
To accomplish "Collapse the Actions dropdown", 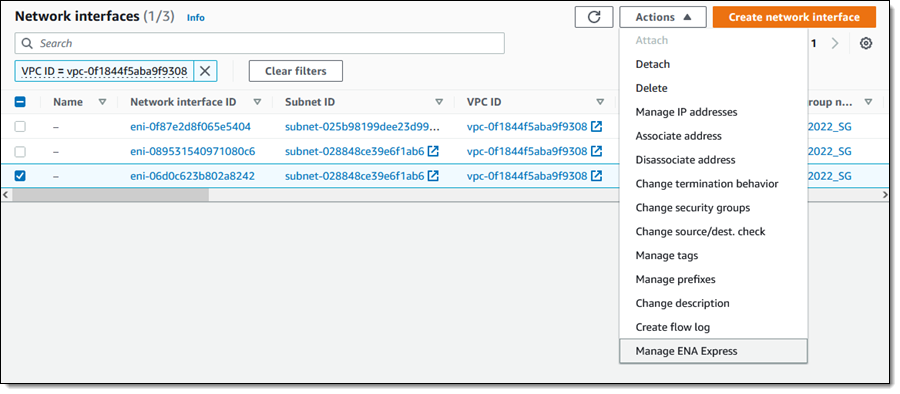I will coord(663,17).
